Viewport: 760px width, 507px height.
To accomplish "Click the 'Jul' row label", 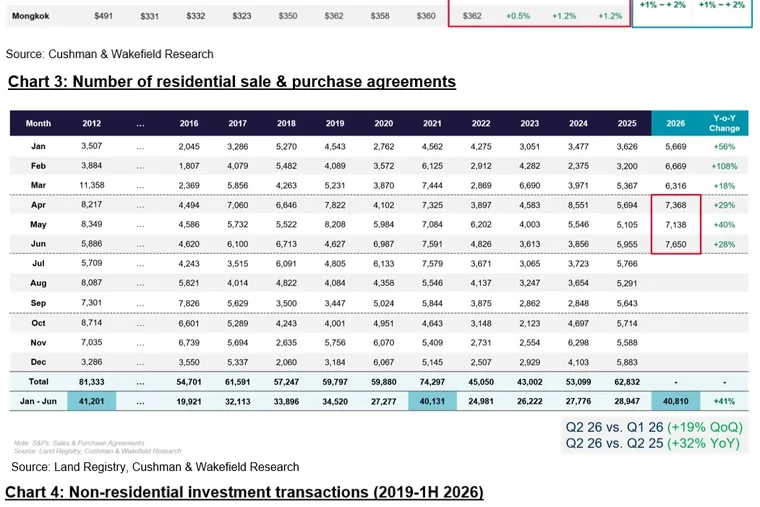I will click(x=38, y=263).
